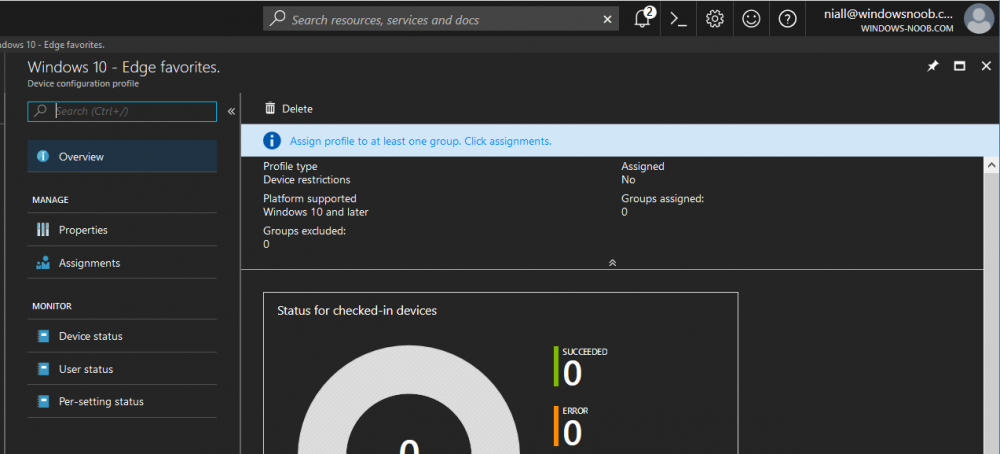This screenshot has width=1000, height=454.
Task: Open Properties in Manage section
Action: pyautogui.click(x=122, y=230)
